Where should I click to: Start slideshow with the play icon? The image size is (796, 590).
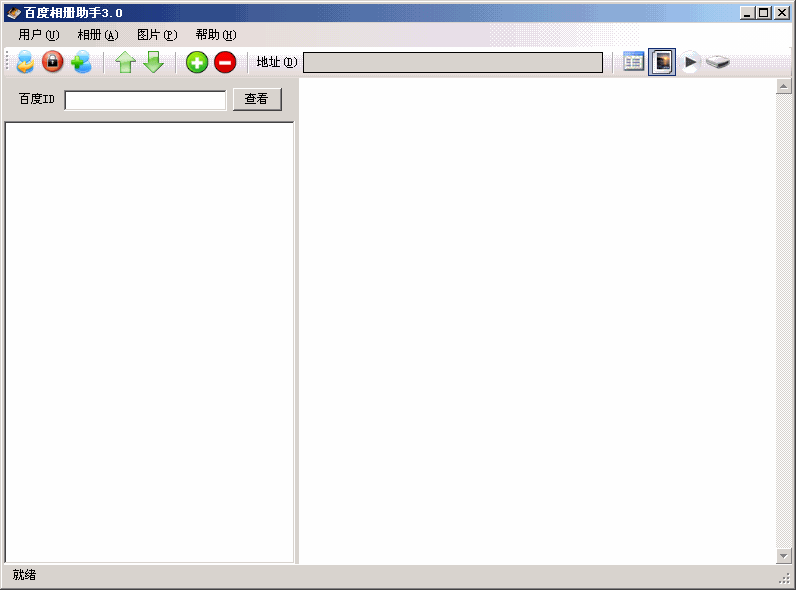coord(690,62)
